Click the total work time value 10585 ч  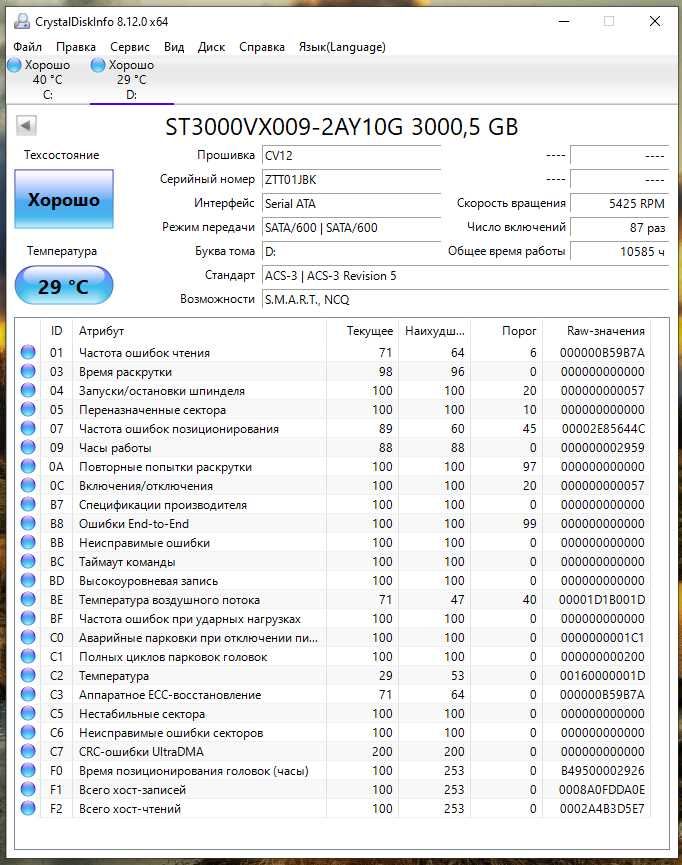619,252
